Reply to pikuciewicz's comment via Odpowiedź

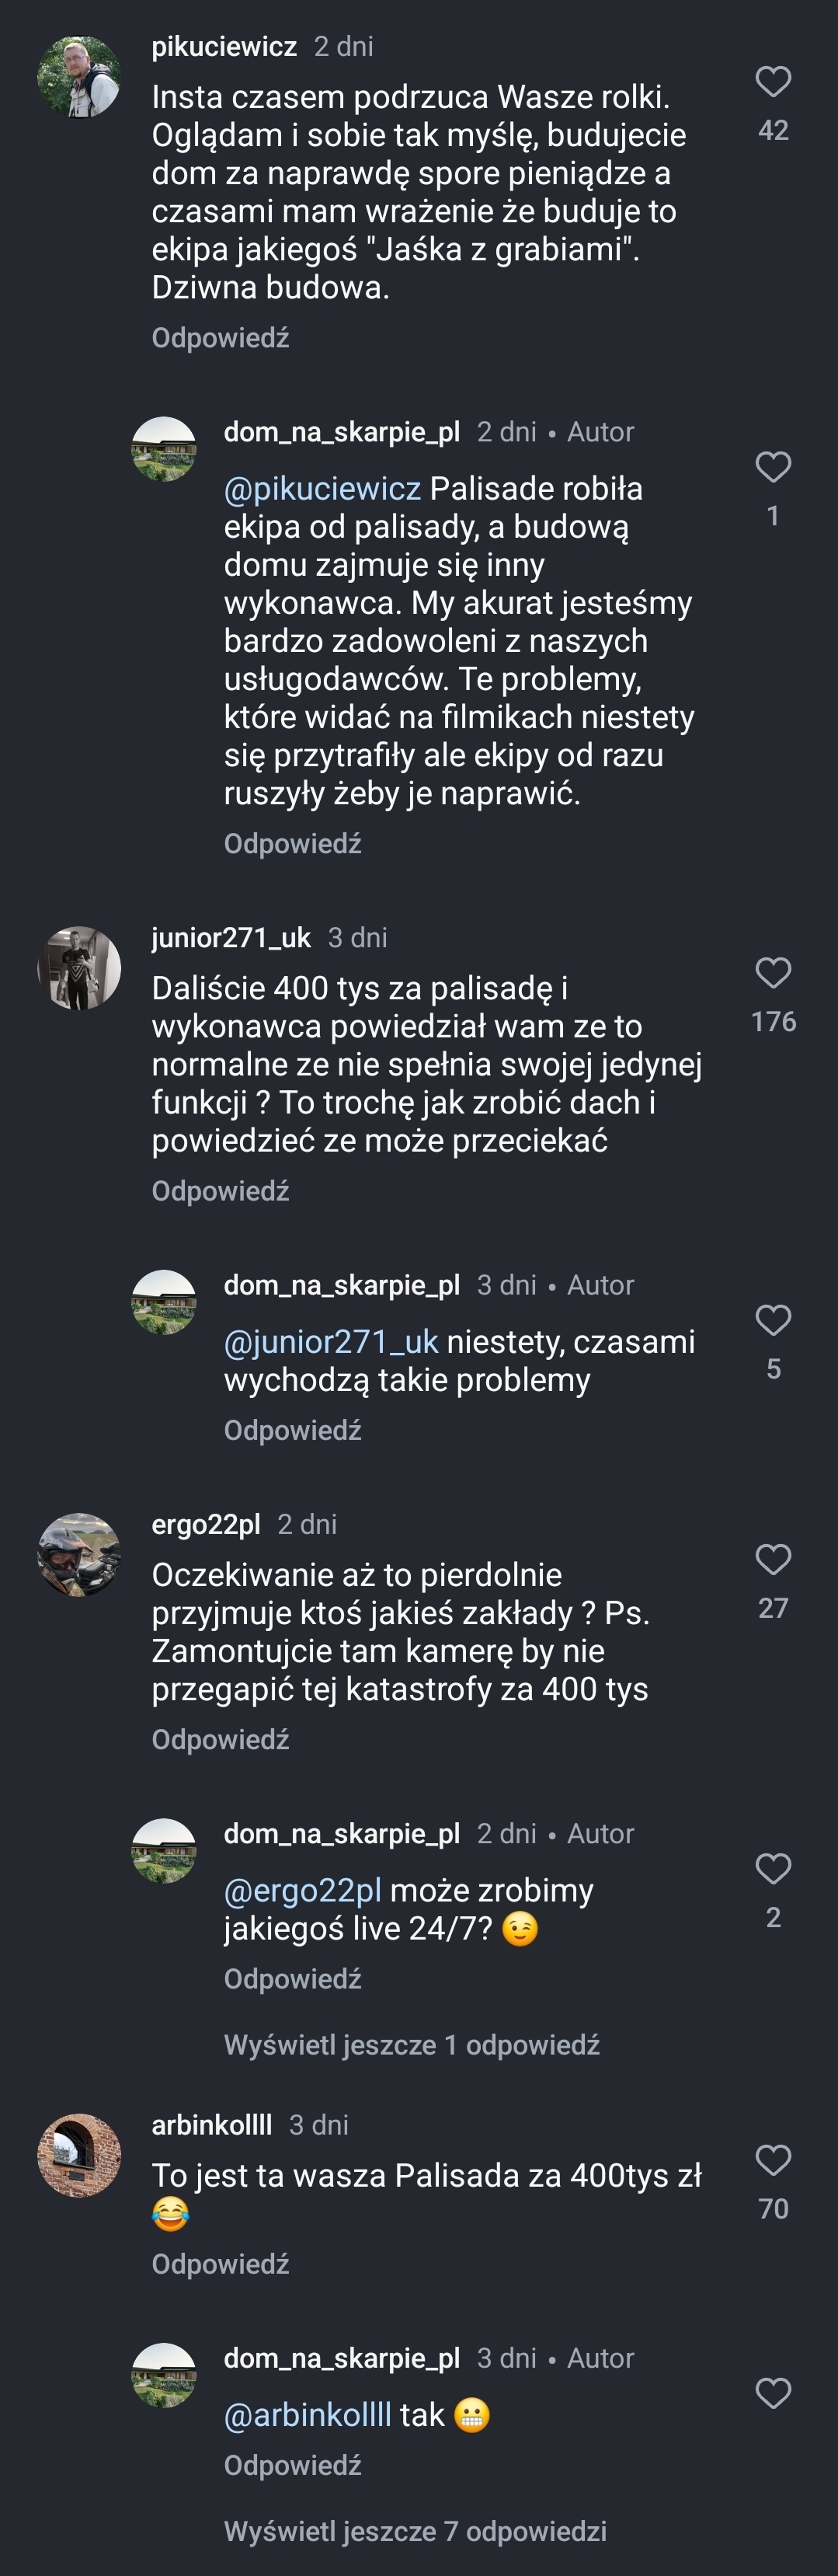220,338
